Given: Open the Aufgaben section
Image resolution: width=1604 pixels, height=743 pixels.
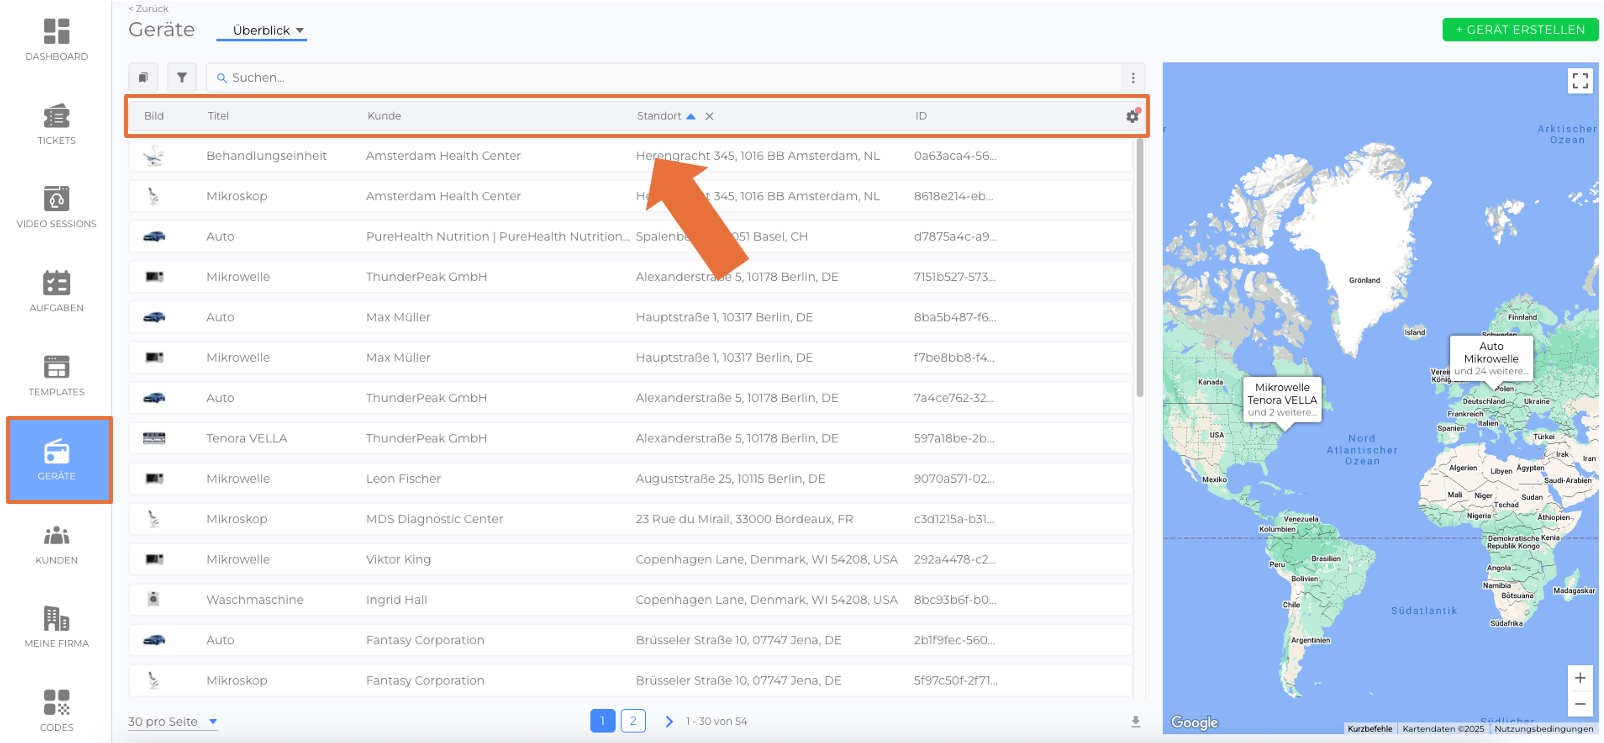Looking at the screenshot, I should point(57,291).
